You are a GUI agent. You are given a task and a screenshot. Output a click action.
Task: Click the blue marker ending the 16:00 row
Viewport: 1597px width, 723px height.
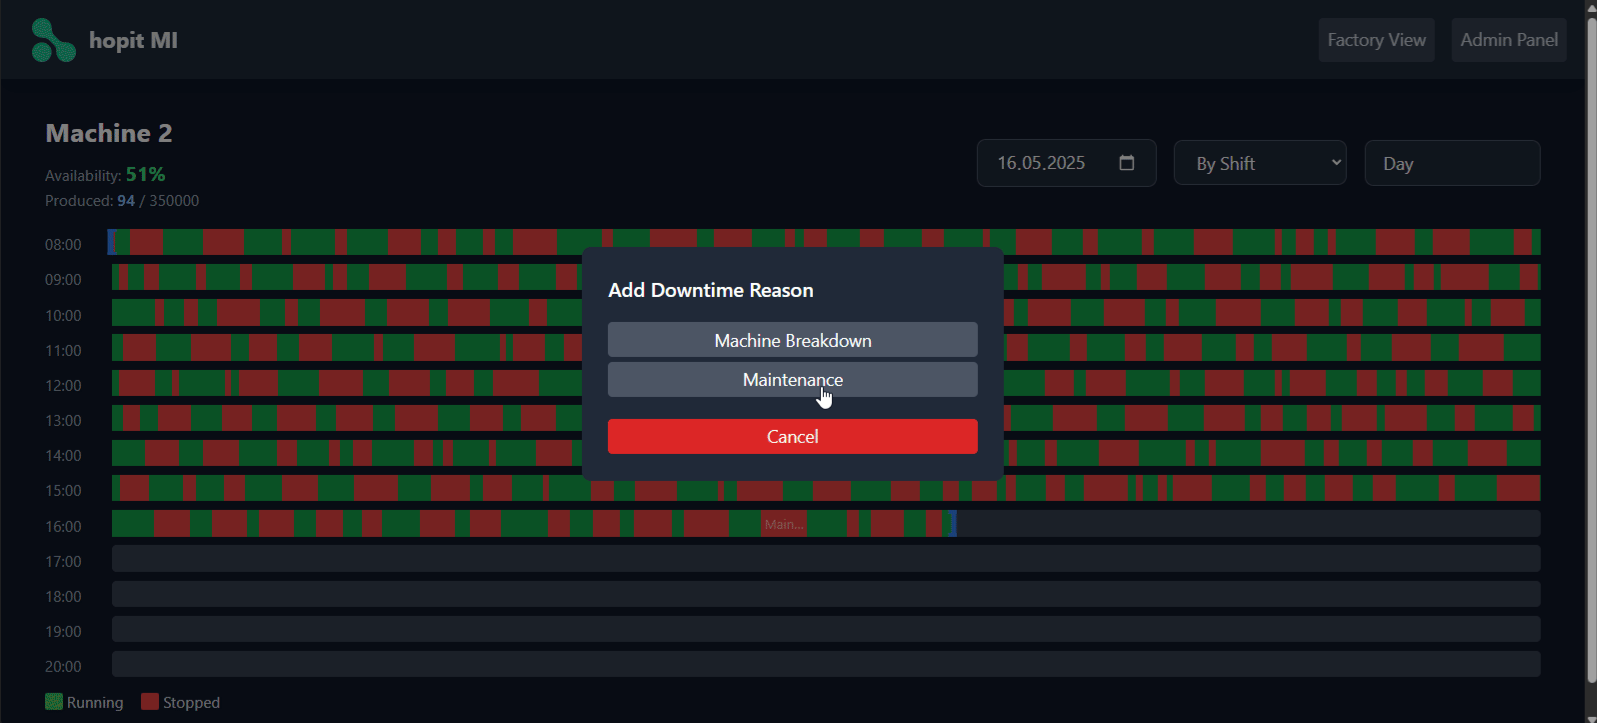[x=953, y=524]
